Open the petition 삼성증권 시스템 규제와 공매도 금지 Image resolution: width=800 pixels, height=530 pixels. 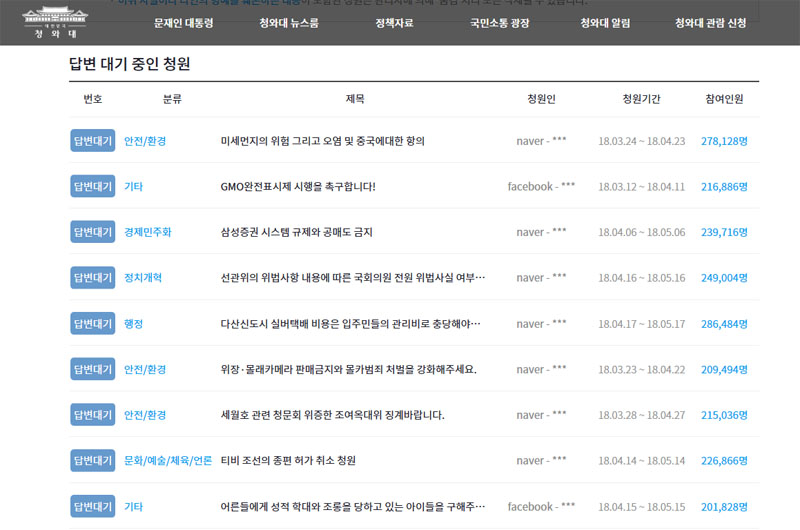(x=296, y=232)
